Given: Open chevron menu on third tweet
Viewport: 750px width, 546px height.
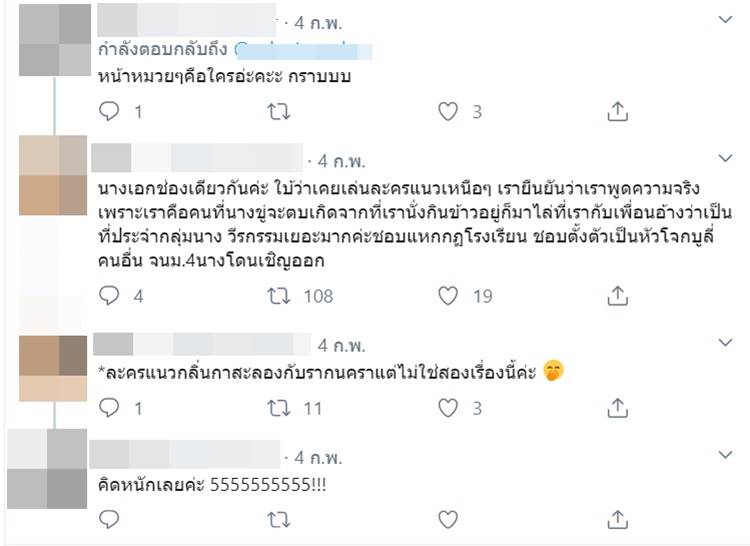Looking at the screenshot, I should (727, 344).
